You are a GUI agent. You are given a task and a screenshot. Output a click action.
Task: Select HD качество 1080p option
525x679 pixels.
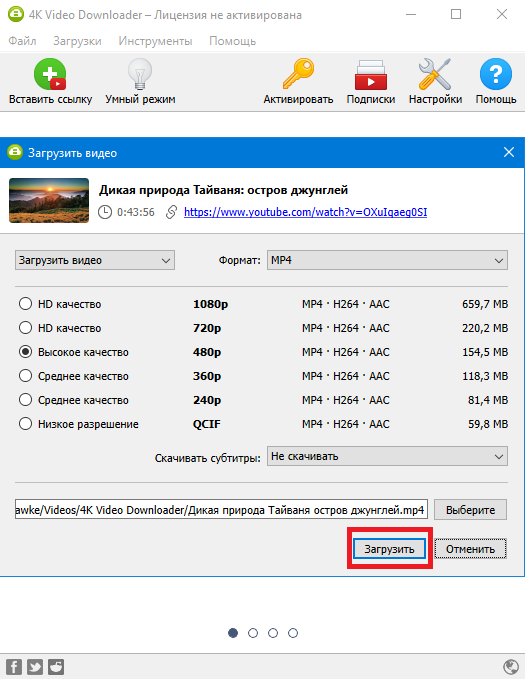click(26, 304)
